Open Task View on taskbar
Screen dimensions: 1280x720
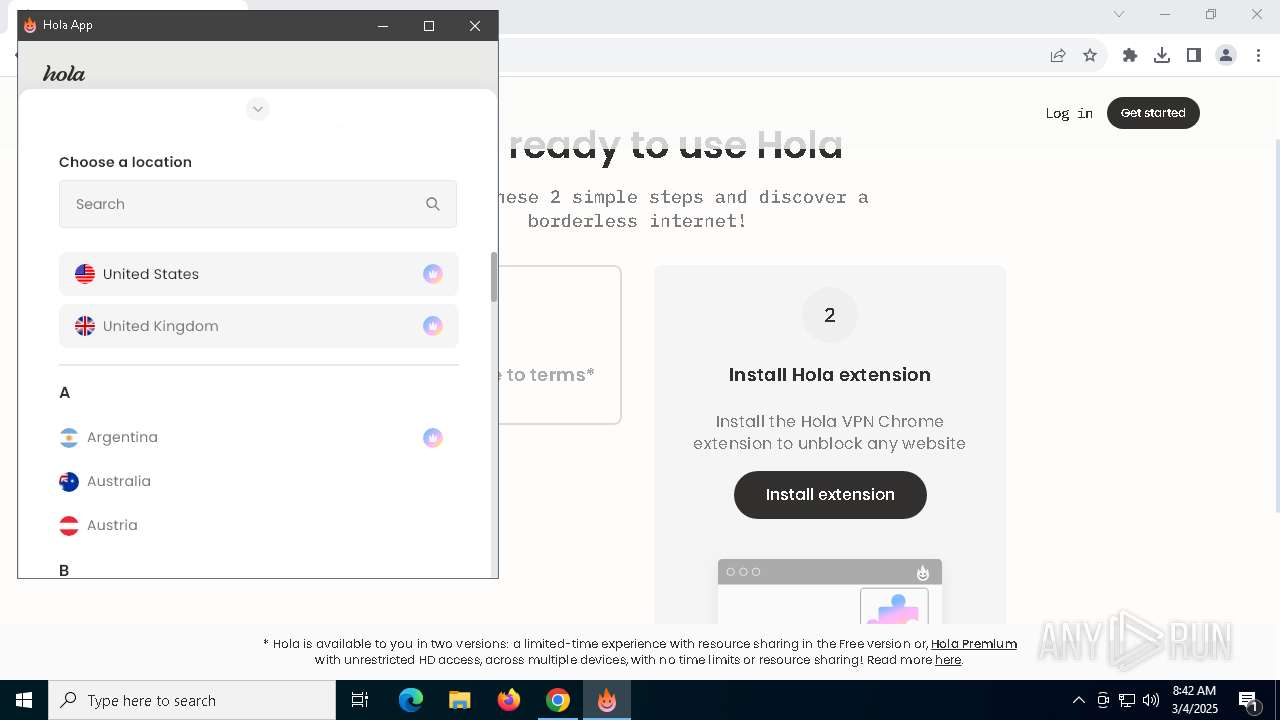[360, 700]
